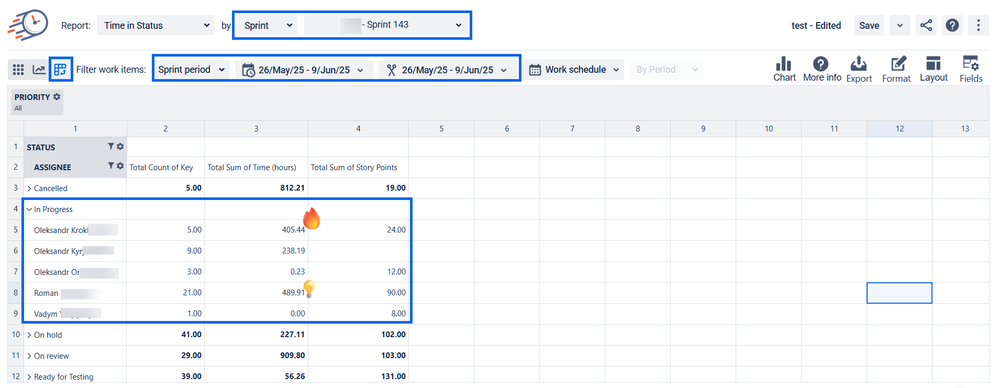Expand the On review status row
The width and height of the screenshot is (999, 388).
click(29, 356)
